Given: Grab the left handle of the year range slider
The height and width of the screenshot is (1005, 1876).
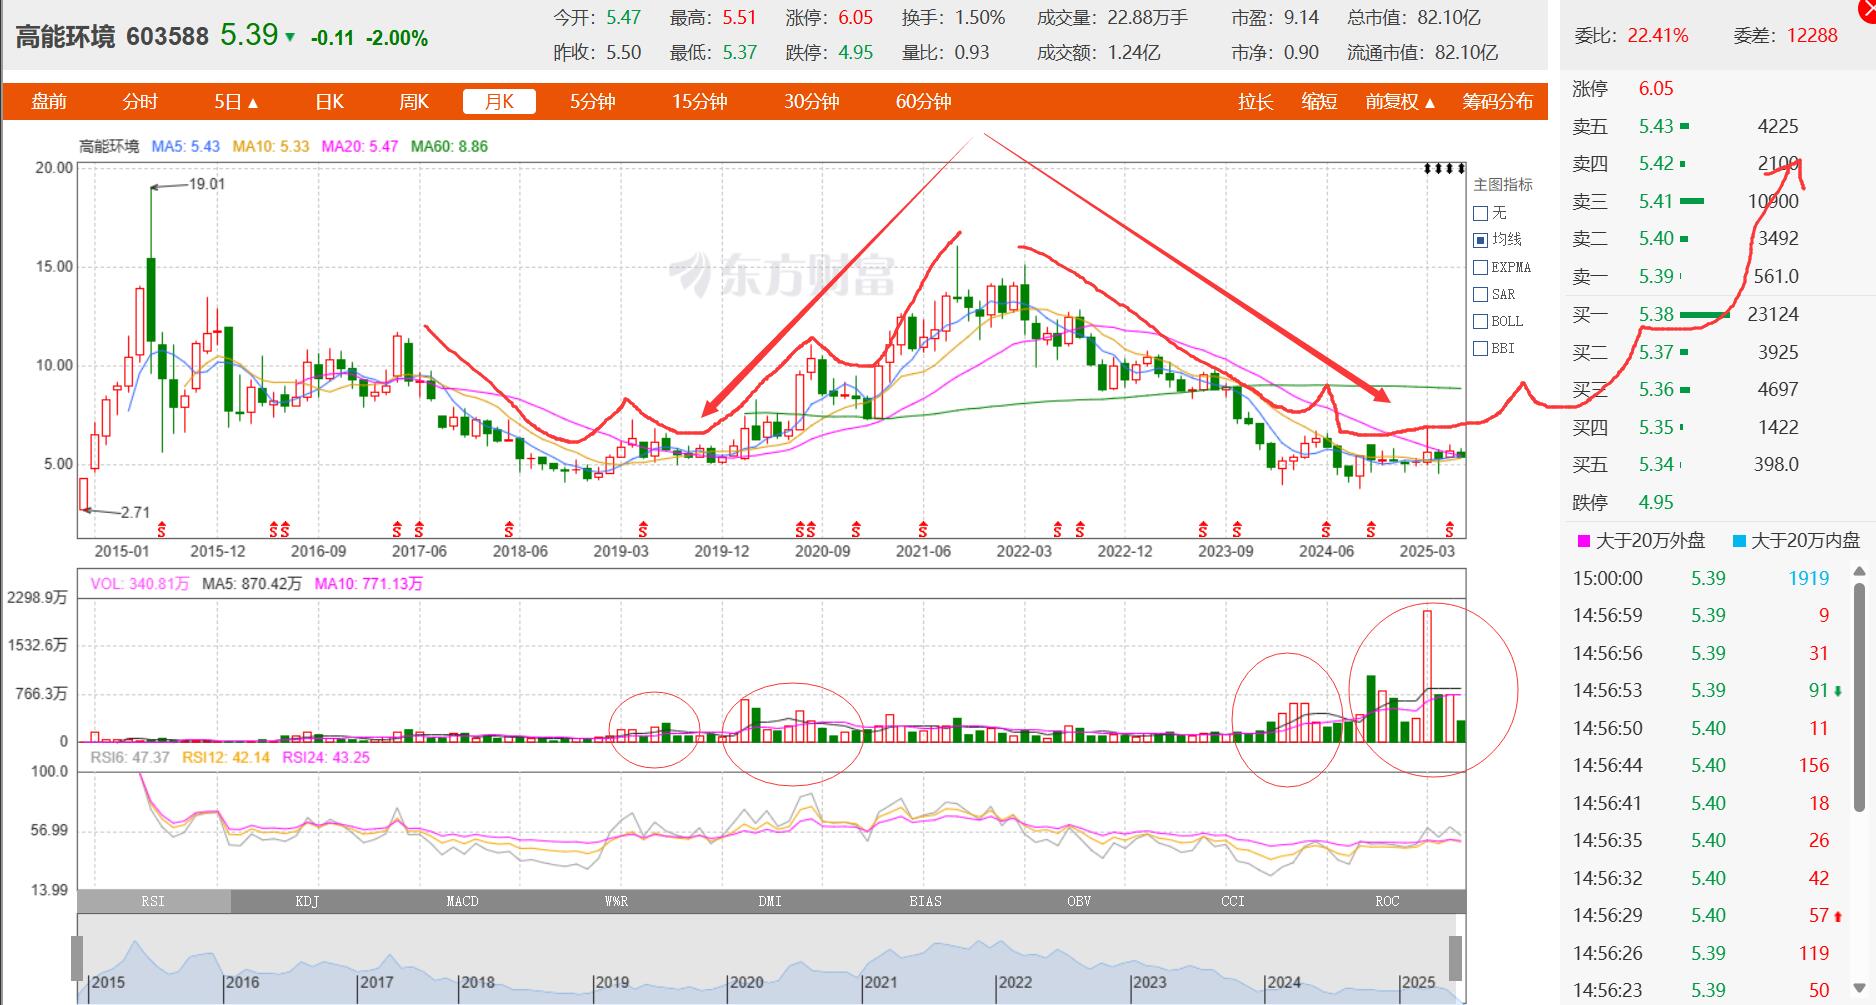Looking at the screenshot, I should point(77,958).
